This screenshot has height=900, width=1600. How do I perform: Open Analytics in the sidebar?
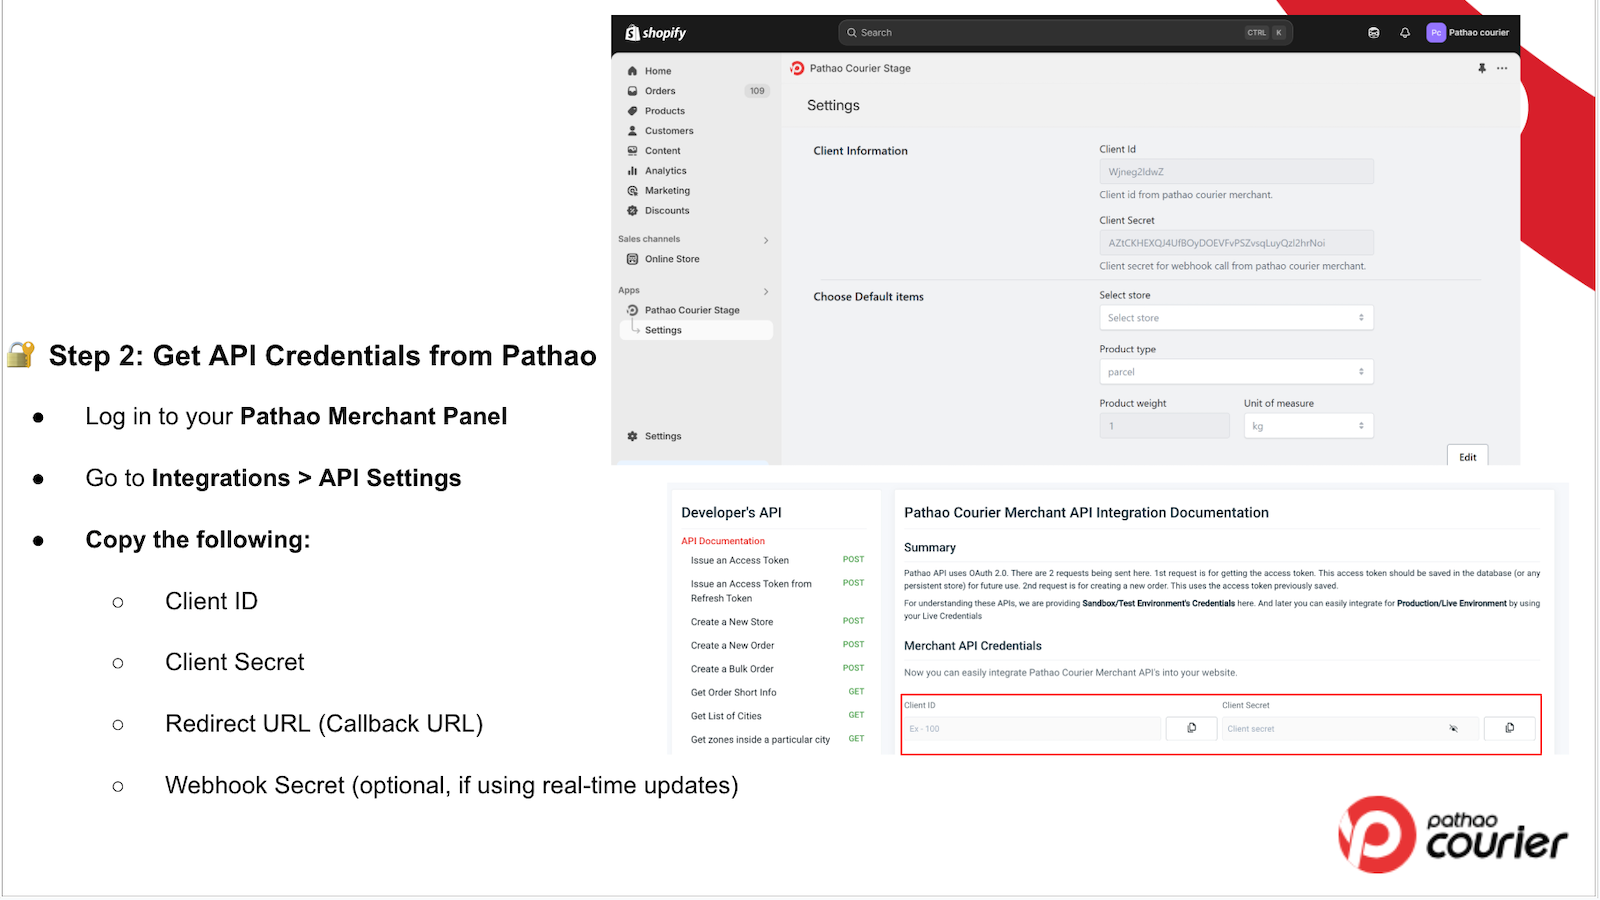[x=666, y=171]
